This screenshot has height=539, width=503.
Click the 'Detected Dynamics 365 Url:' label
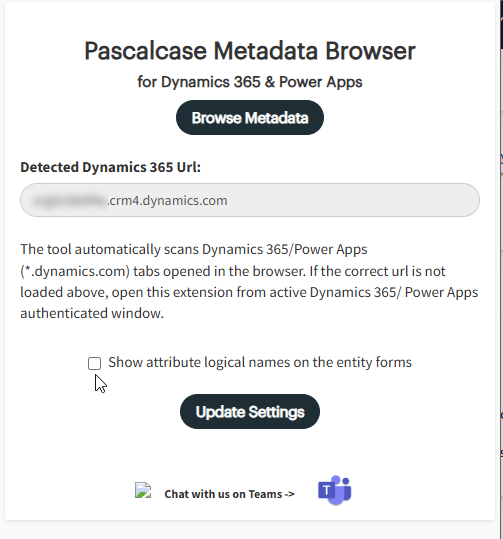(110, 167)
